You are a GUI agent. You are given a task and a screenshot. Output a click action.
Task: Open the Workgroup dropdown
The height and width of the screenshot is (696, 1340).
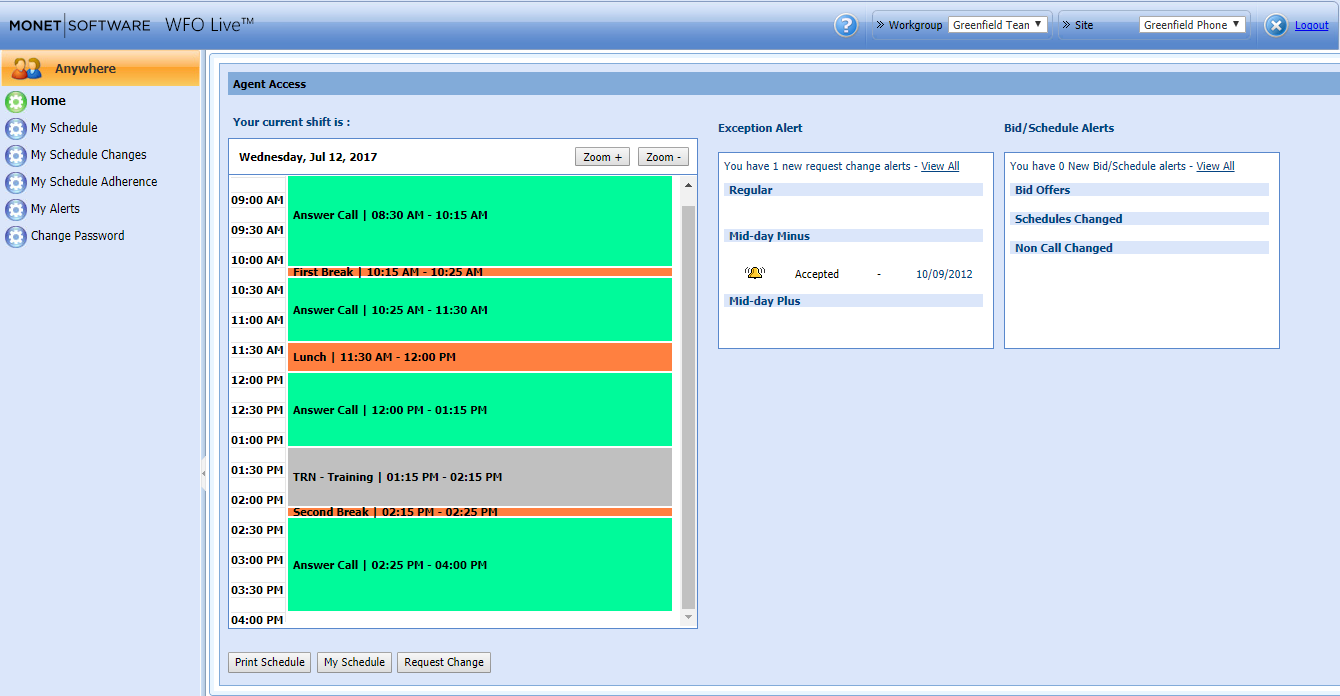(x=997, y=25)
